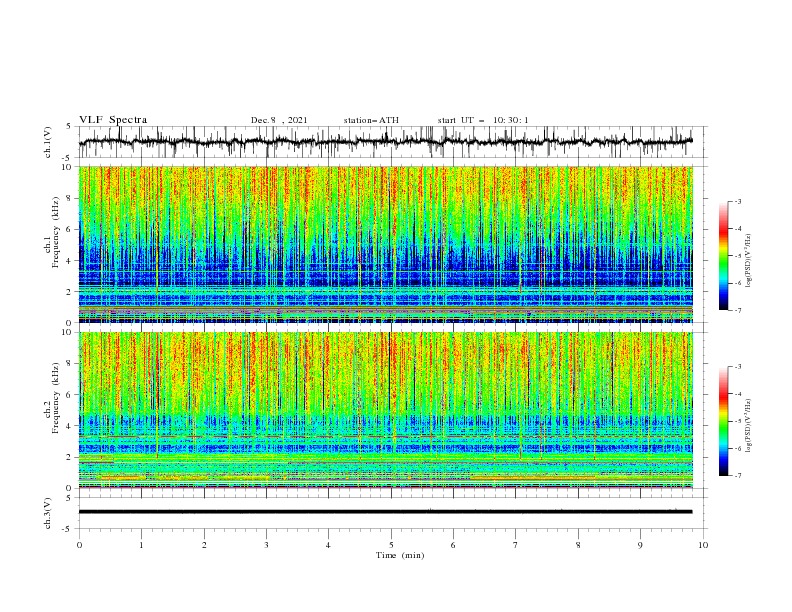792x612 pixels.
Task: Click the '-7' value on ch.2 color scale
Action: click(738, 476)
